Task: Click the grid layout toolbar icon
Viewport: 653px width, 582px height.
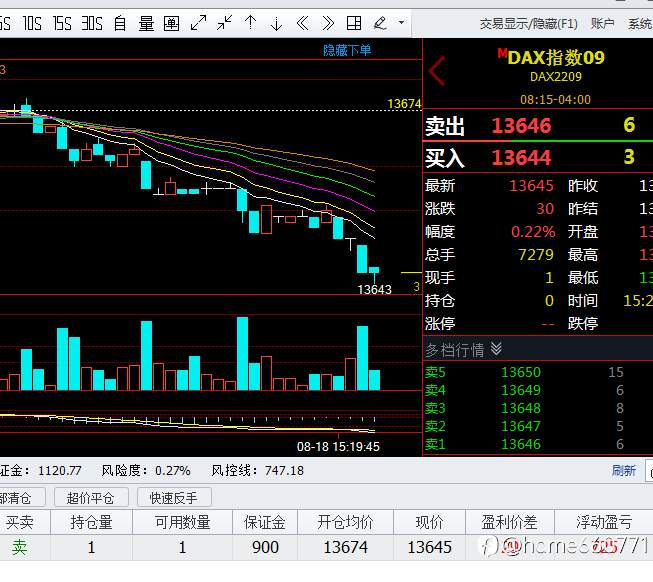Action: click(354, 23)
